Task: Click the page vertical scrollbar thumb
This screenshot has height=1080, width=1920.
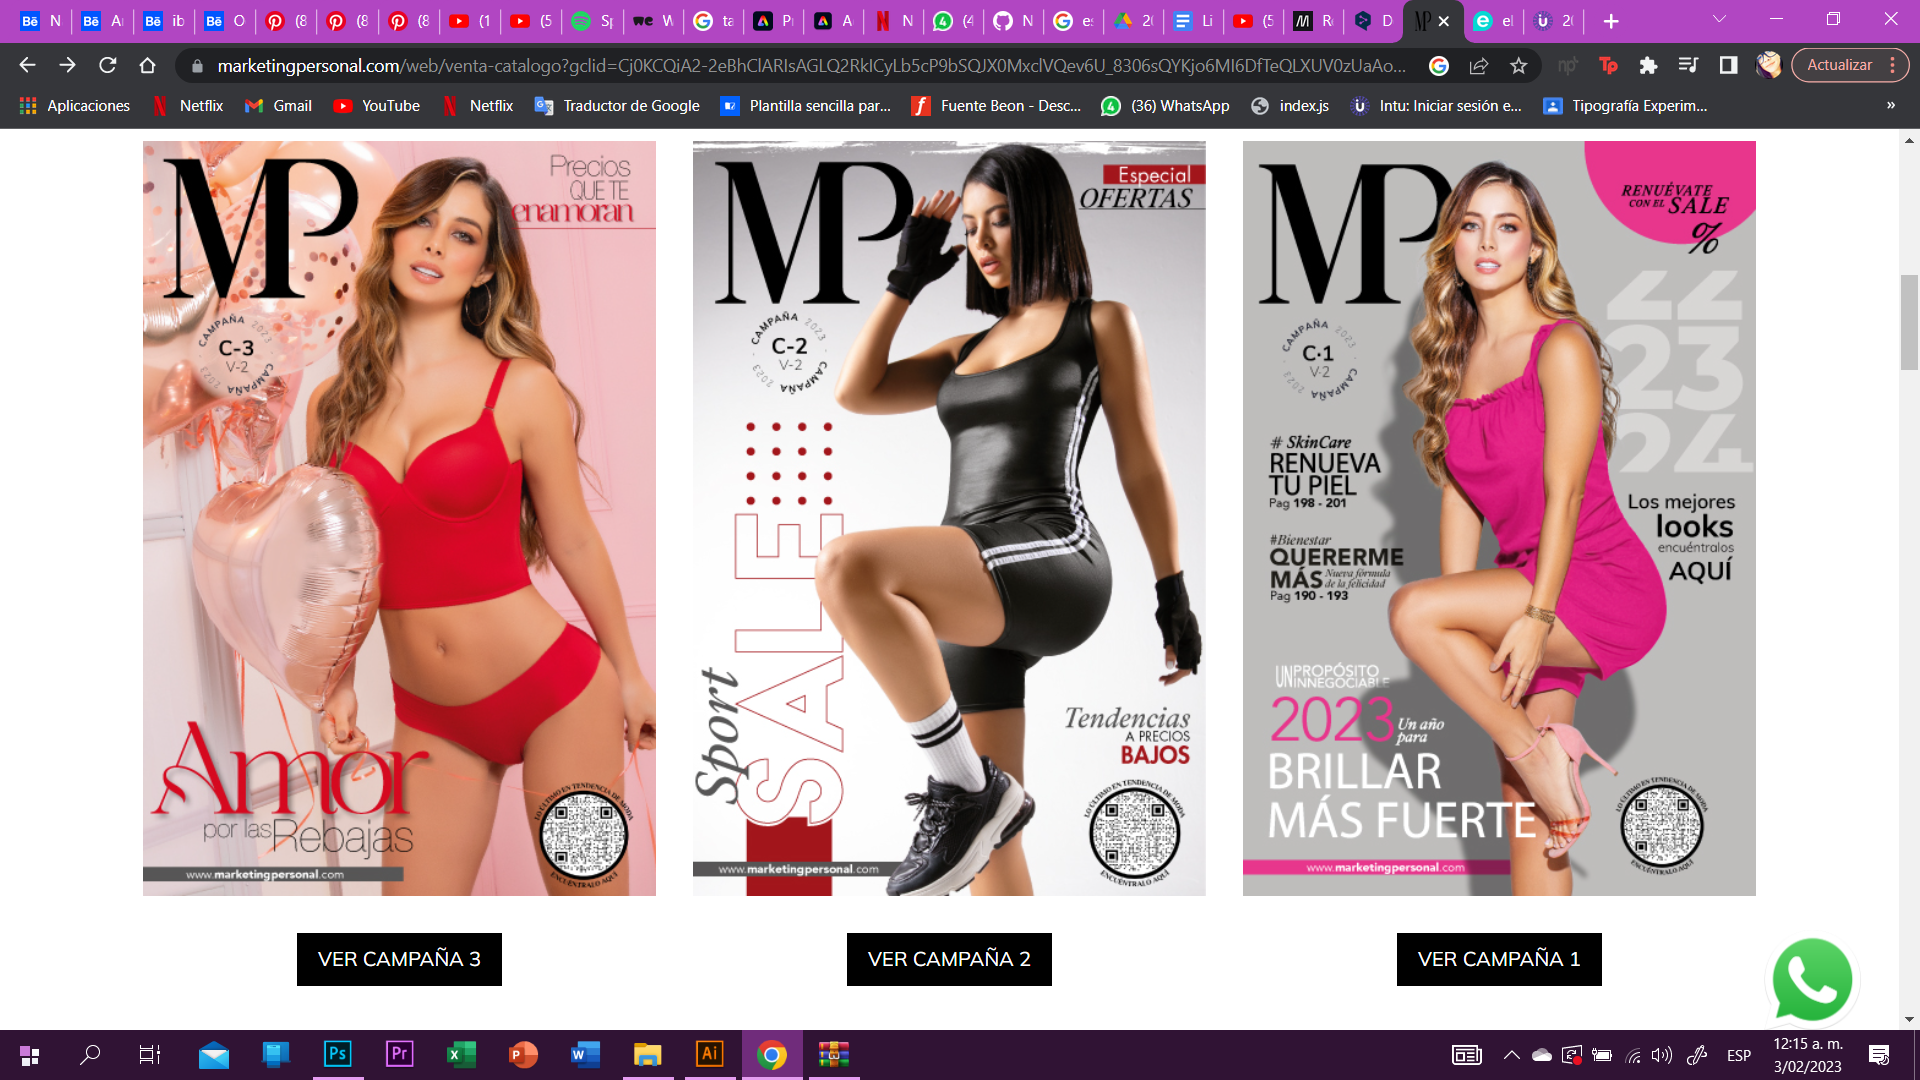Action: point(1909,320)
